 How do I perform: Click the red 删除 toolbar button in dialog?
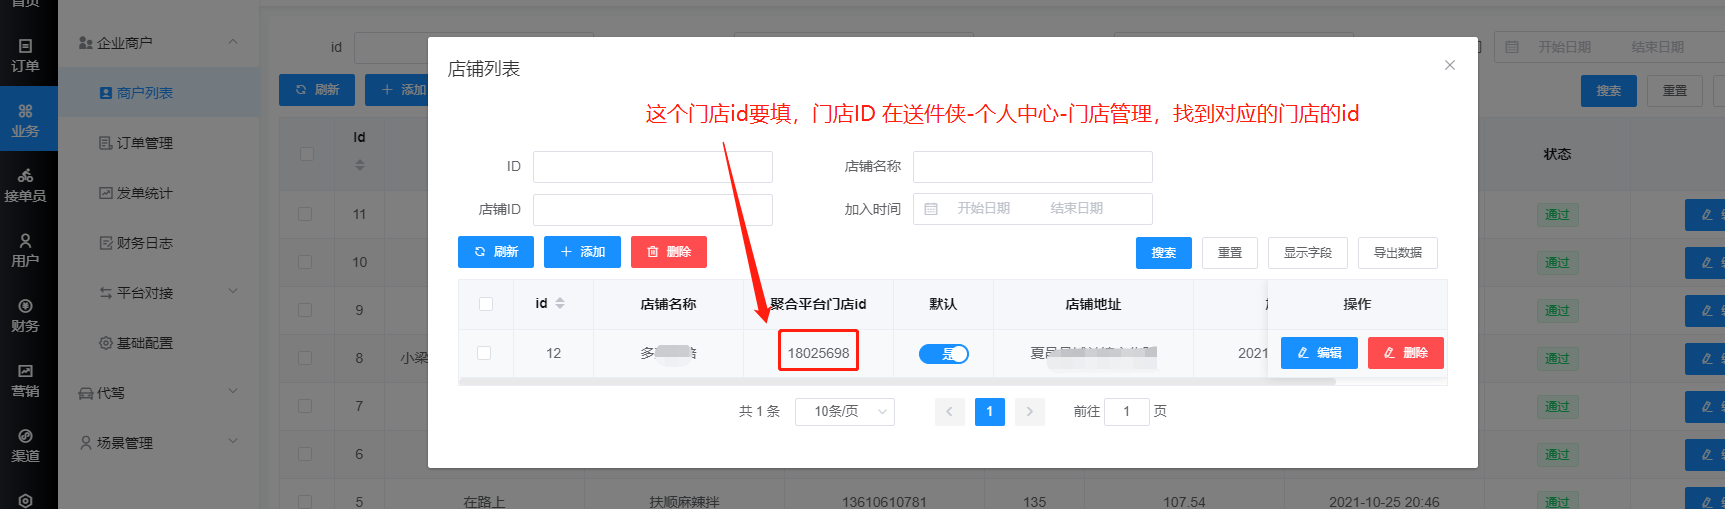tap(669, 252)
